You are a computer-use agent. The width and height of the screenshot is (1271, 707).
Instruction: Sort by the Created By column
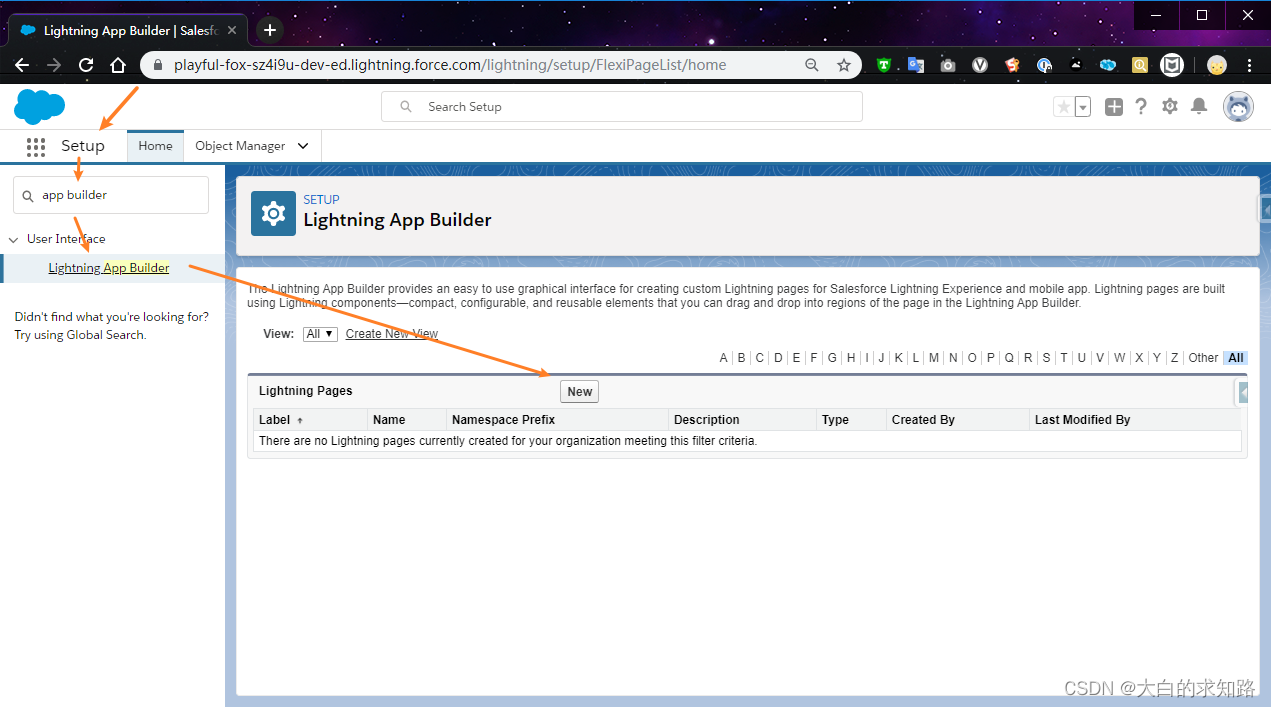click(923, 420)
